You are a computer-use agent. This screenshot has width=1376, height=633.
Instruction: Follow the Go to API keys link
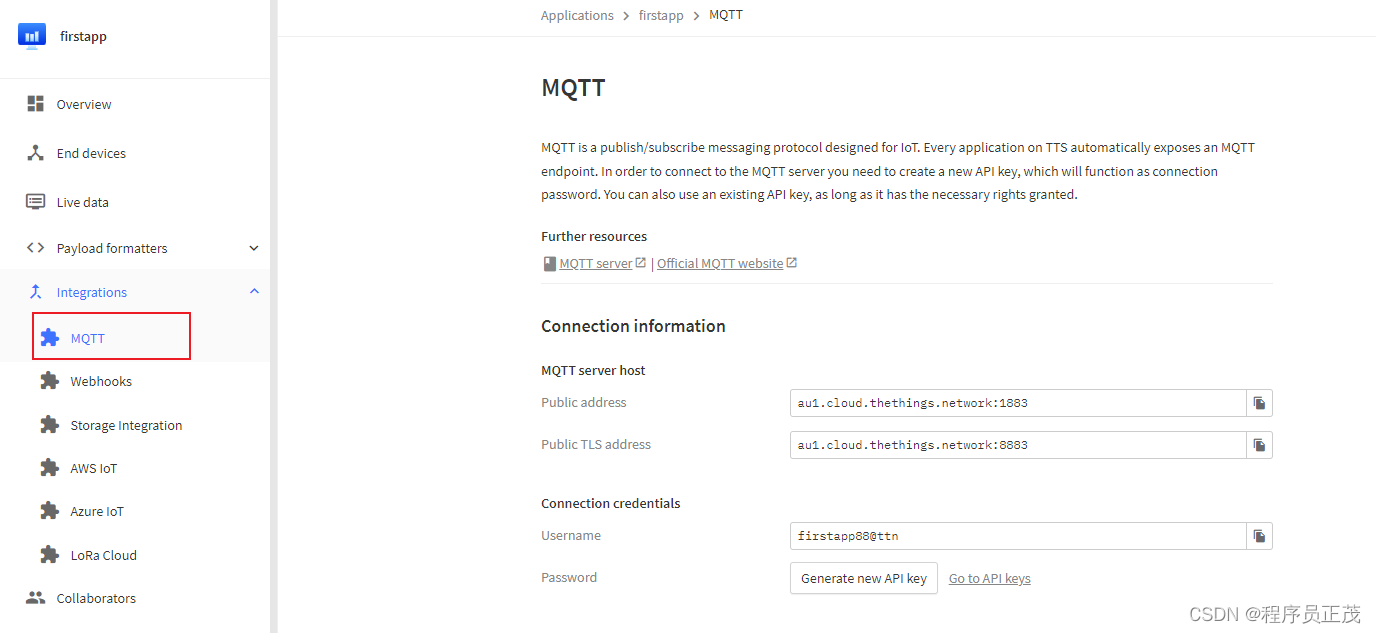(x=989, y=578)
